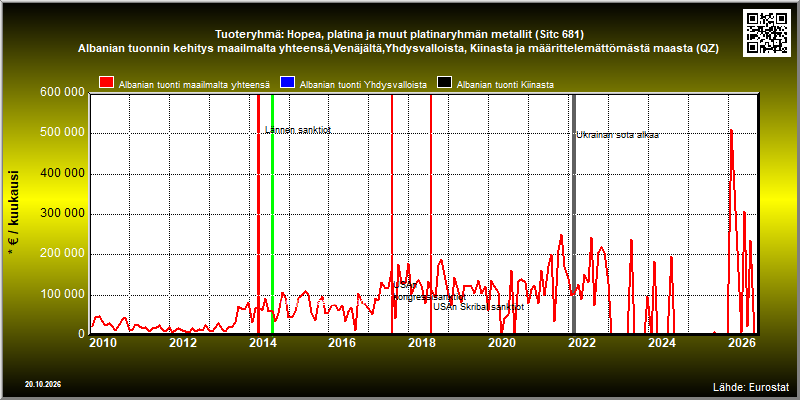The height and width of the screenshot is (400, 800).
Task: Click the black legend swatch for Kiinasta
Action: click(444, 84)
